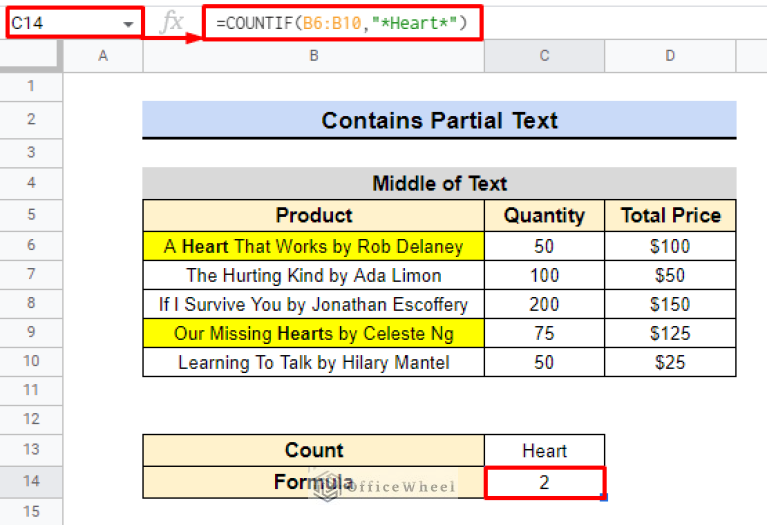Select 'A Heart That Works' yellow cell
The height and width of the screenshot is (525, 767).
tap(313, 246)
